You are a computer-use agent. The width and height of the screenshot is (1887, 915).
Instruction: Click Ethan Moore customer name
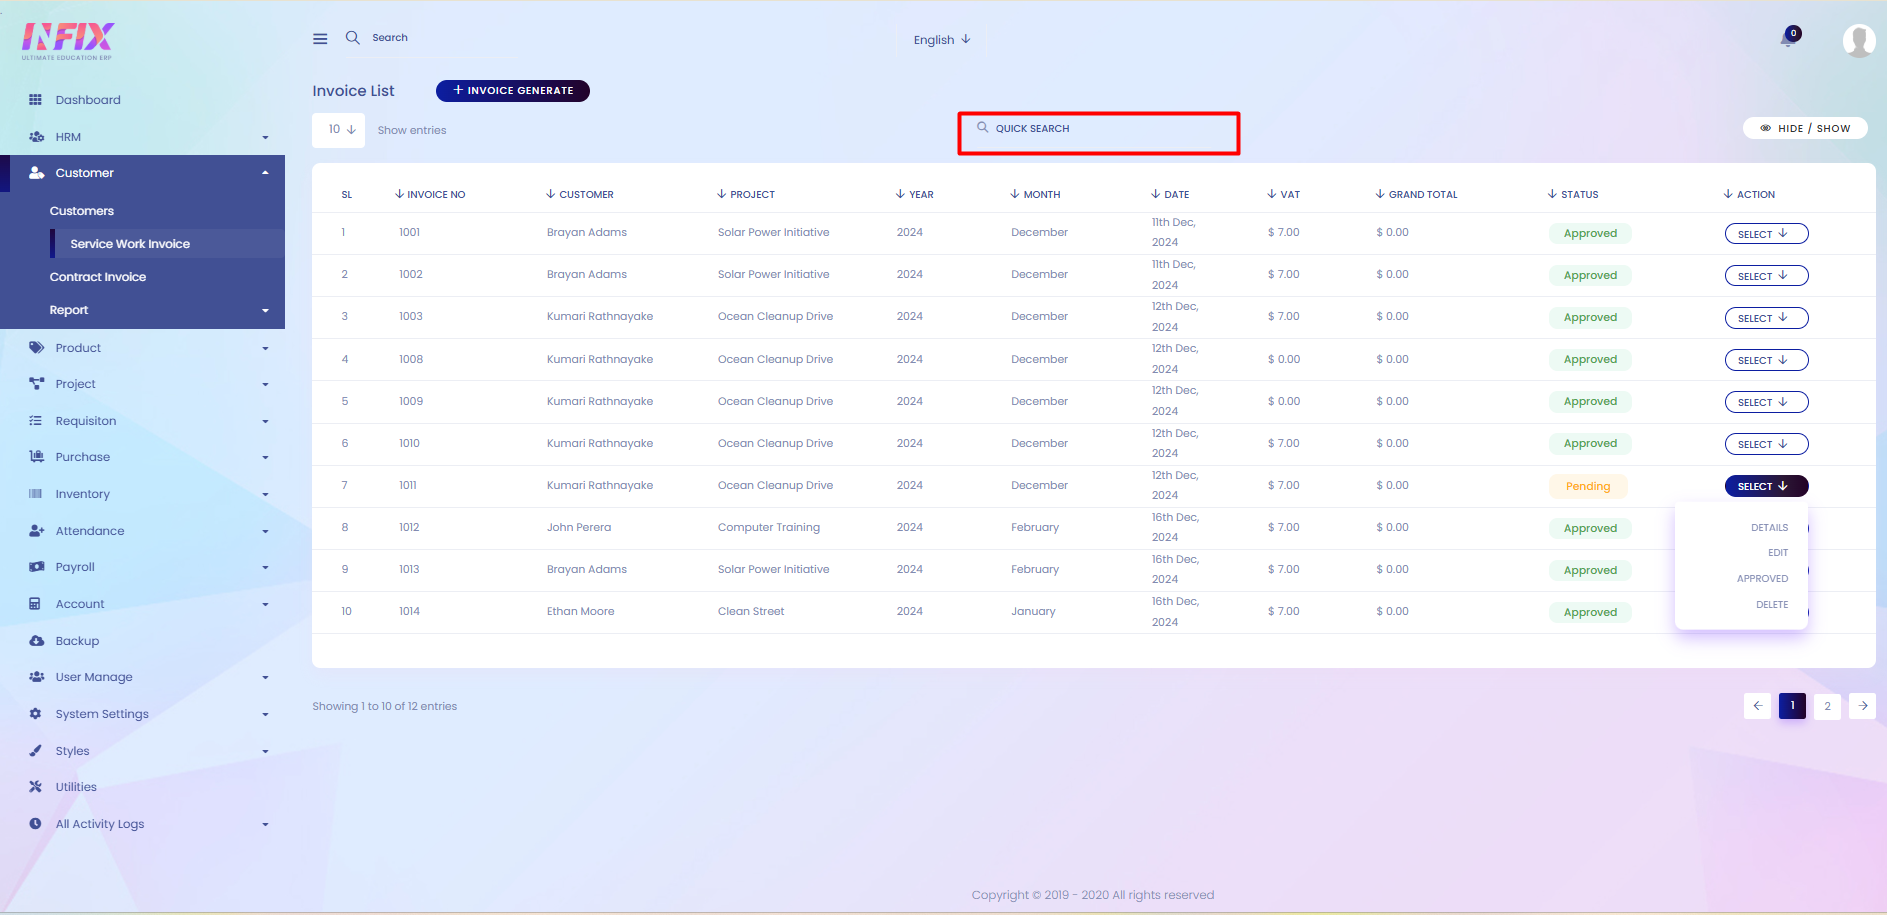(581, 611)
